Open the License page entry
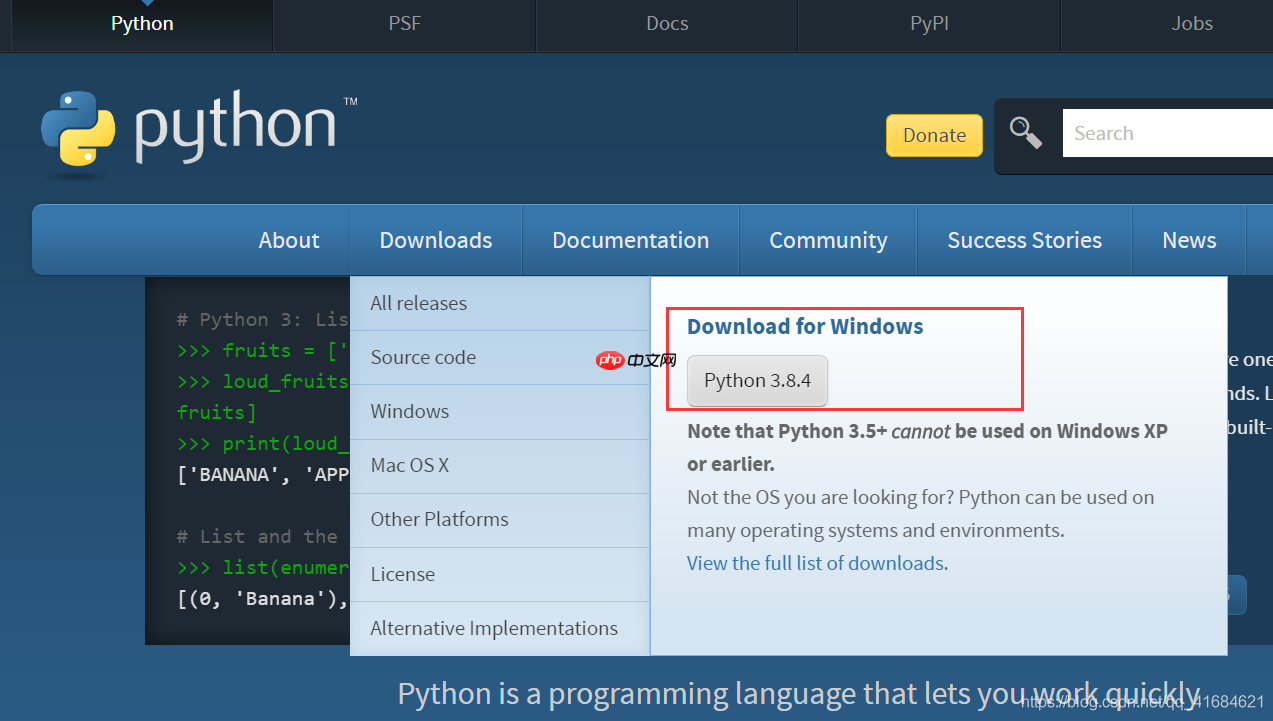The height and width of the screenshot is (721, 1273). pyautogui.click(x=402, y=574)
